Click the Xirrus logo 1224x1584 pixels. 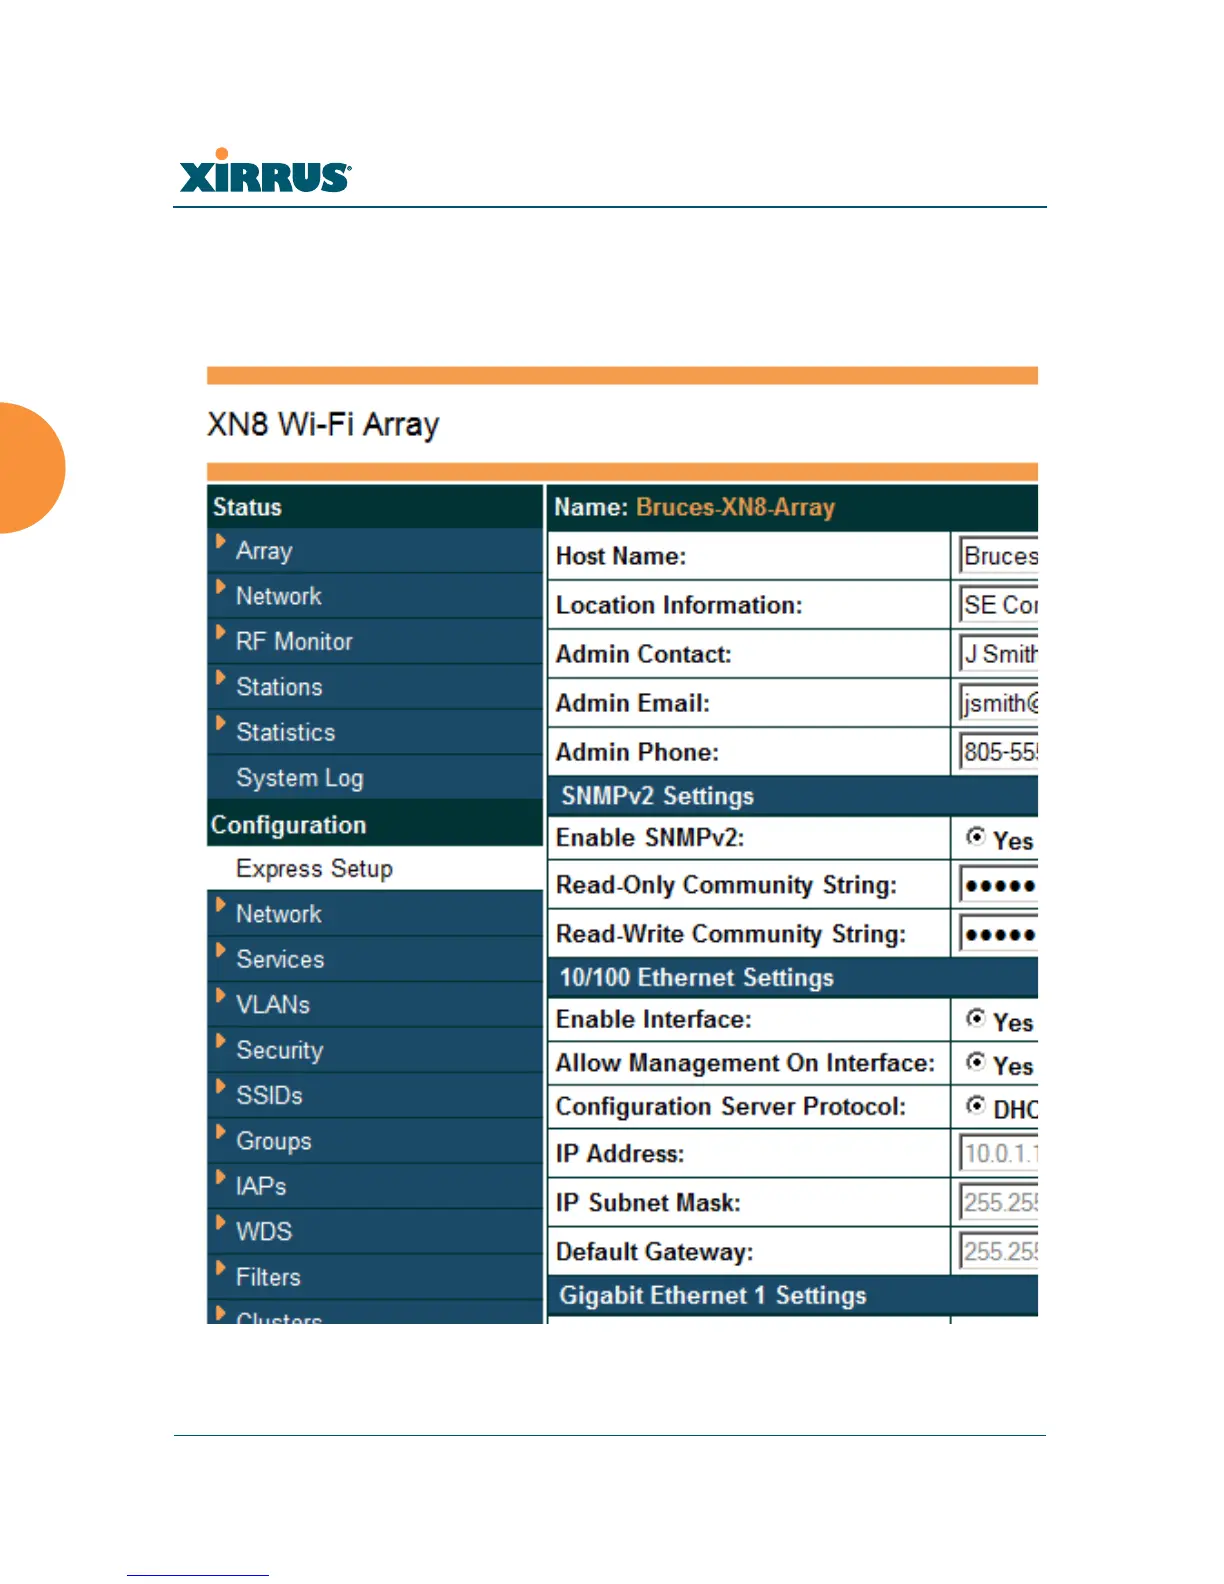tap(265, 170)
